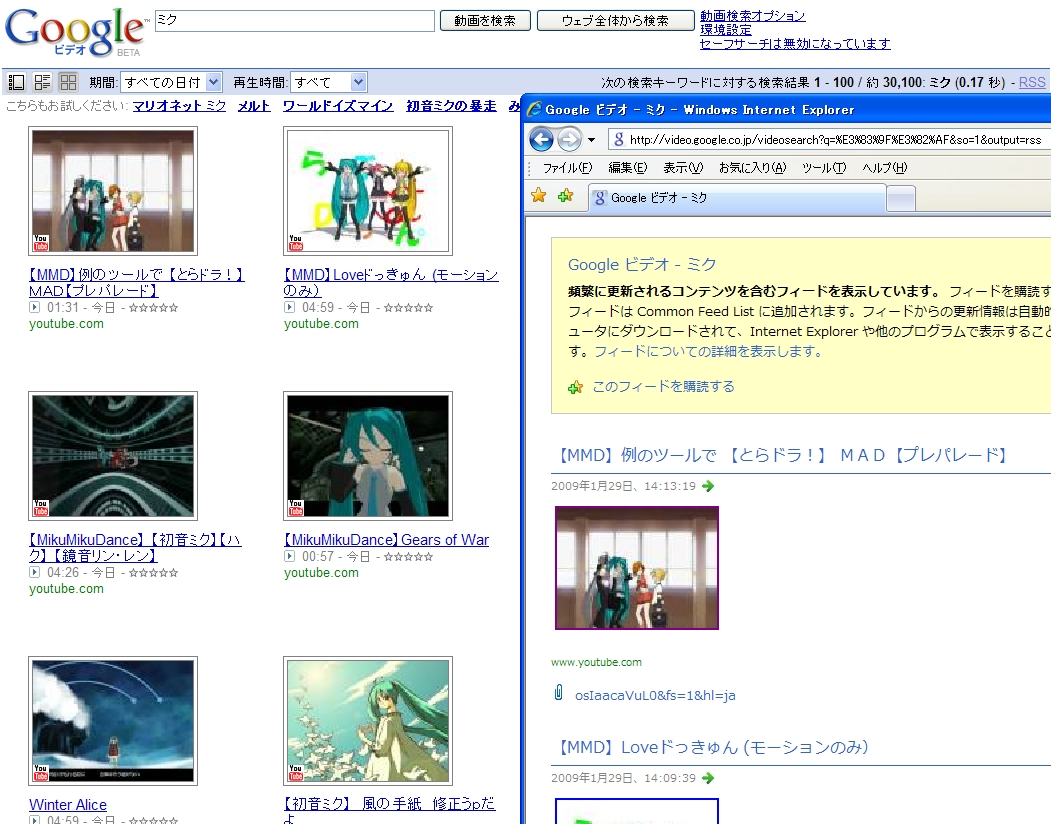Click the Google ビデオ logo

tap(76, 32)
